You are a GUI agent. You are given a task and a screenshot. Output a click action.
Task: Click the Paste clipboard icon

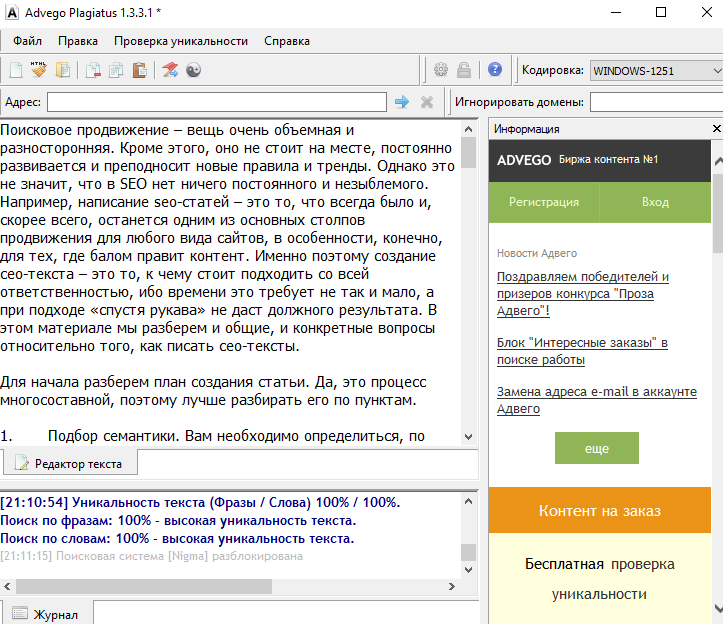point(139,70)
